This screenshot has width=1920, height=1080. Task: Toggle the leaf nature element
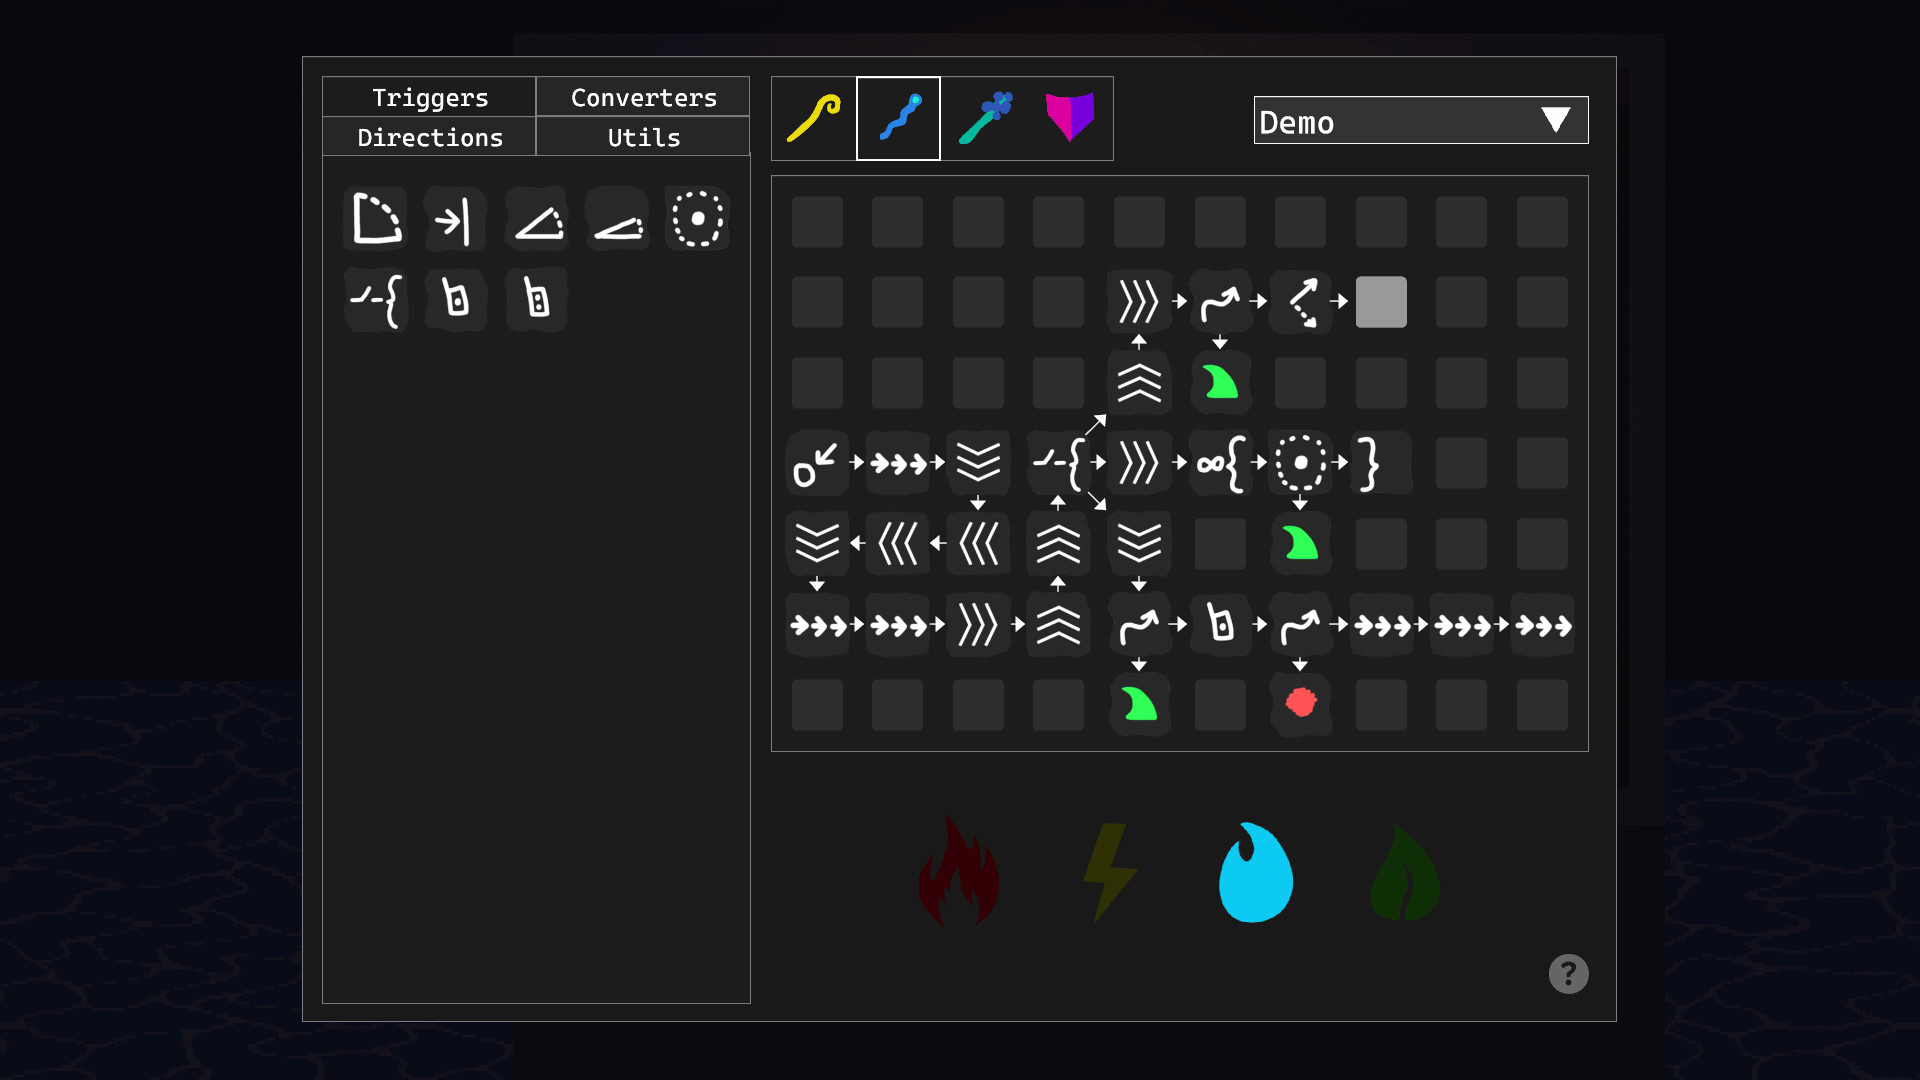[1404, 872]
